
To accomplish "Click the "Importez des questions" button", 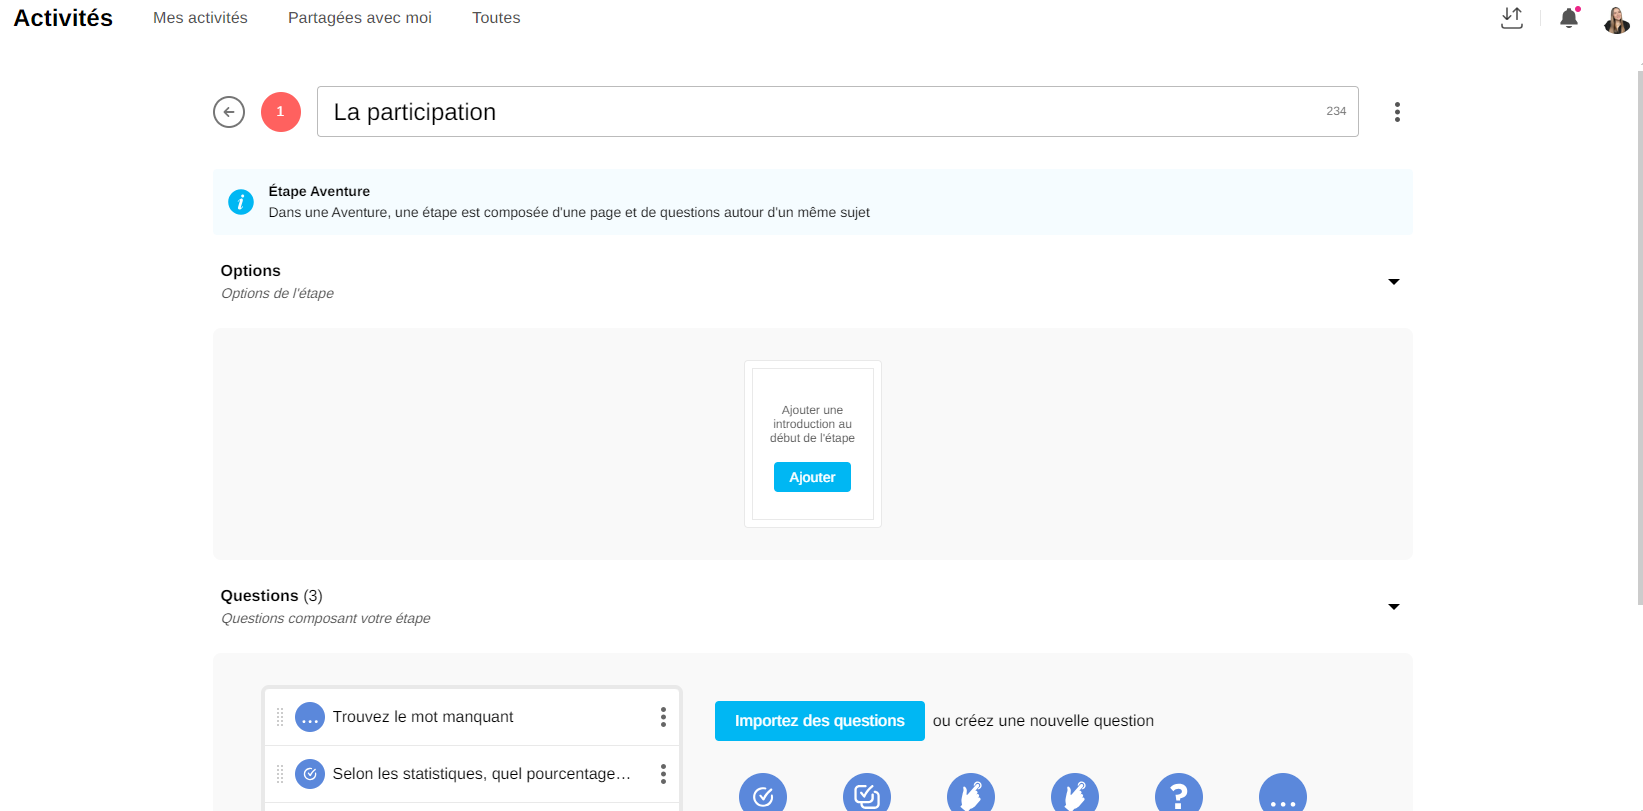I will pyautogui.click(x=819, y=721).
